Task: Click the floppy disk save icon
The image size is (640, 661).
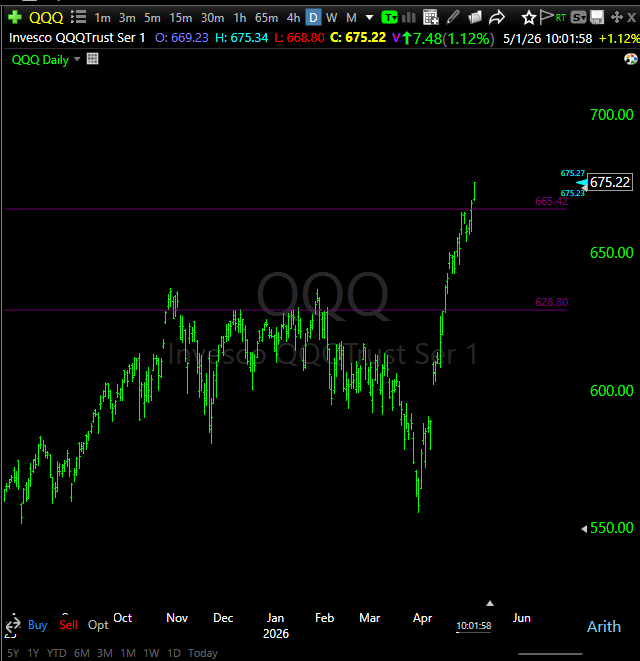Action: (x=597, y=17)
